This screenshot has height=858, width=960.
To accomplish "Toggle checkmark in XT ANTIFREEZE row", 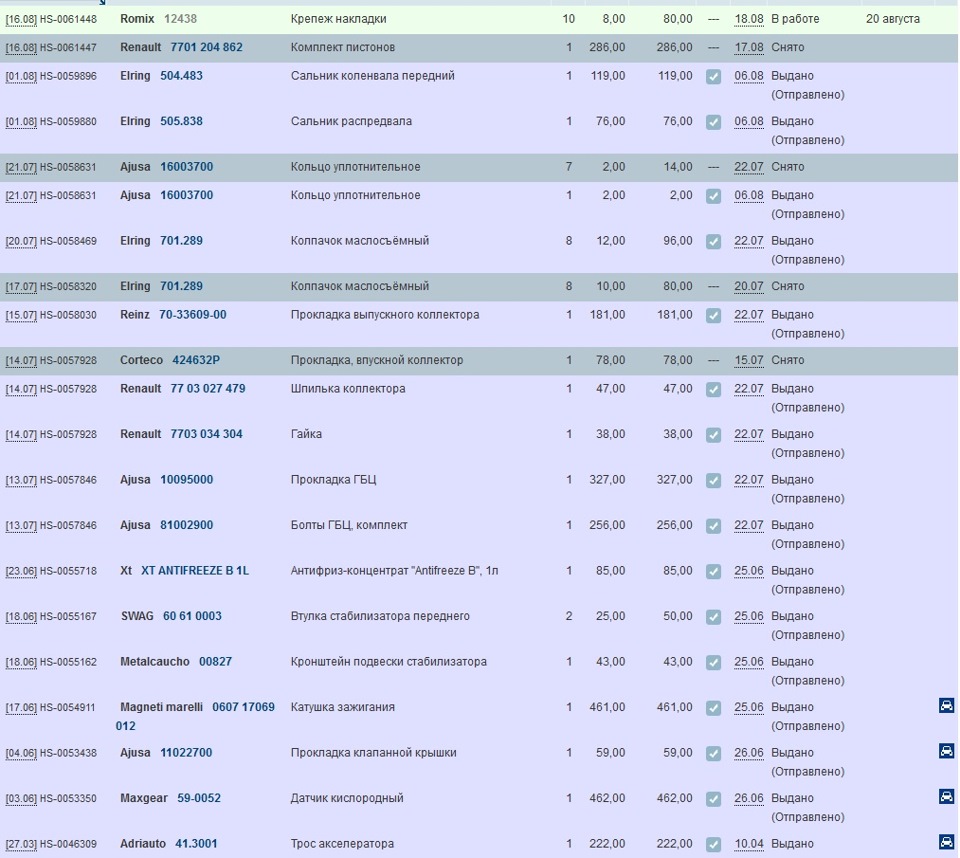I will coord(713,571).
